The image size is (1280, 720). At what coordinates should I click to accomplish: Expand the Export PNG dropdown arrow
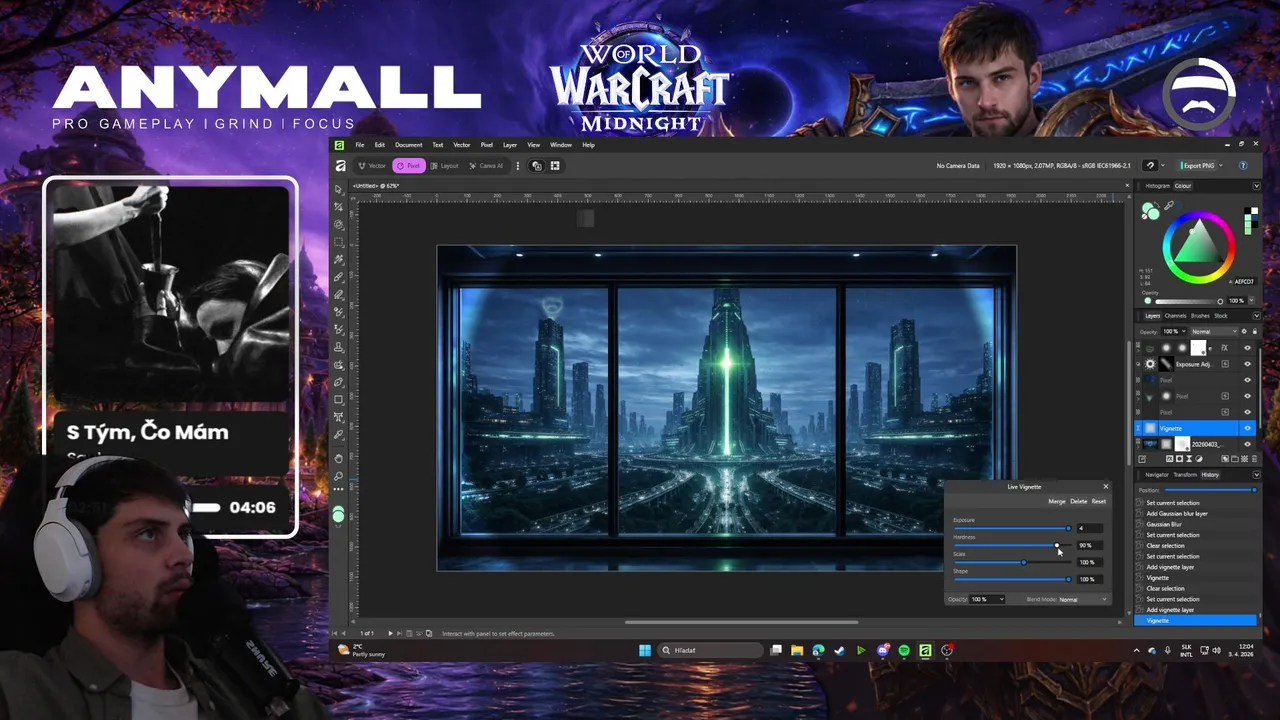pyautogui.click(x=1221, y=165)
